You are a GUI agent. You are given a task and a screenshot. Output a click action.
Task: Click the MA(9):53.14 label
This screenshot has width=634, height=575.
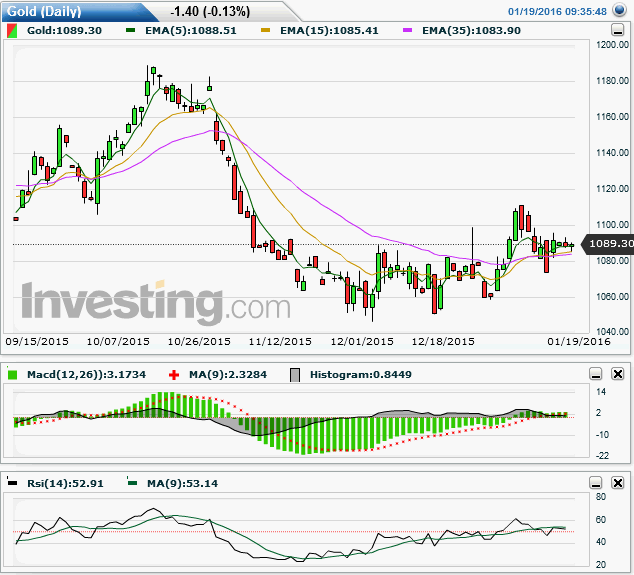coord(182,483)
